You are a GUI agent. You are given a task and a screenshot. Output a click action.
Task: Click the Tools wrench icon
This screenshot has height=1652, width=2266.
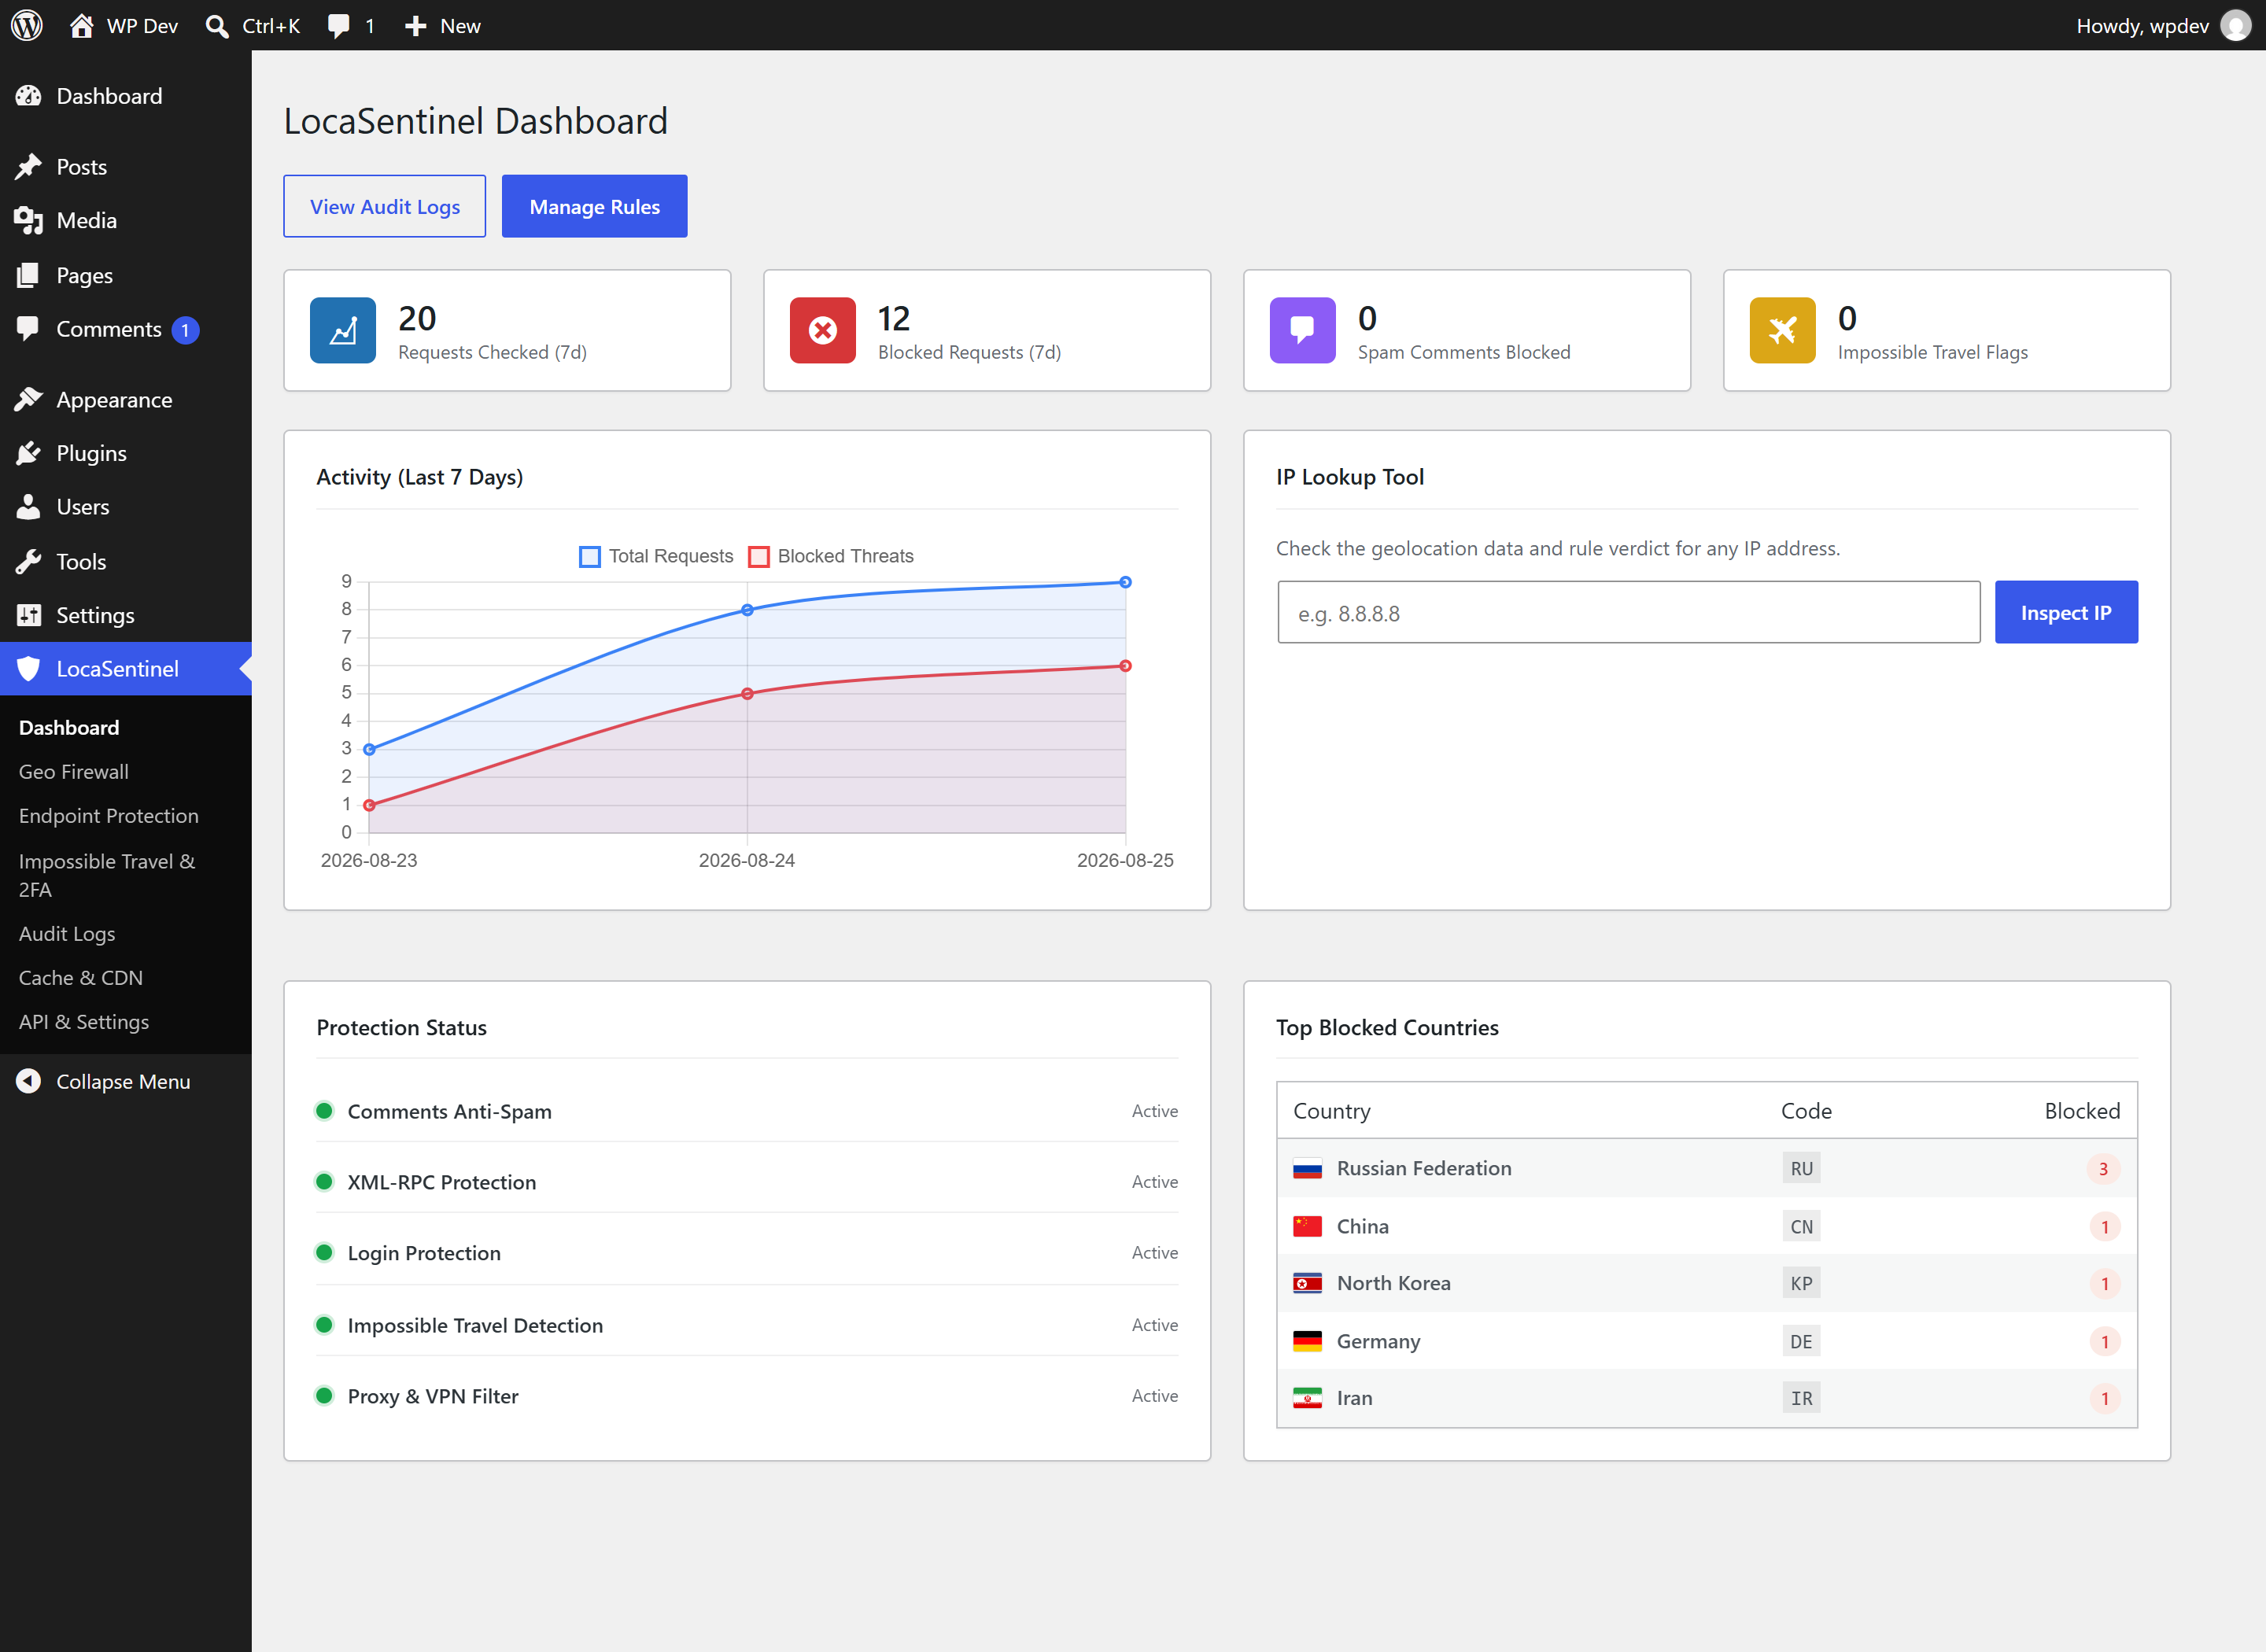28,561
